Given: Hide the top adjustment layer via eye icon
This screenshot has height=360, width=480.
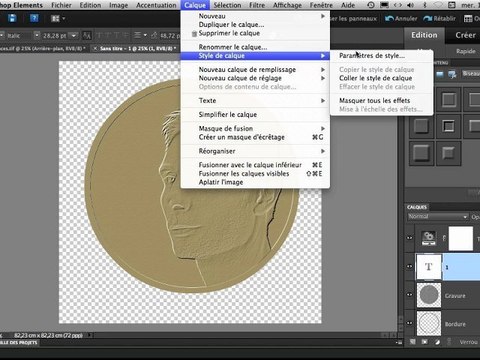Looking at the screenshot, I should click(x=410, y=238).
